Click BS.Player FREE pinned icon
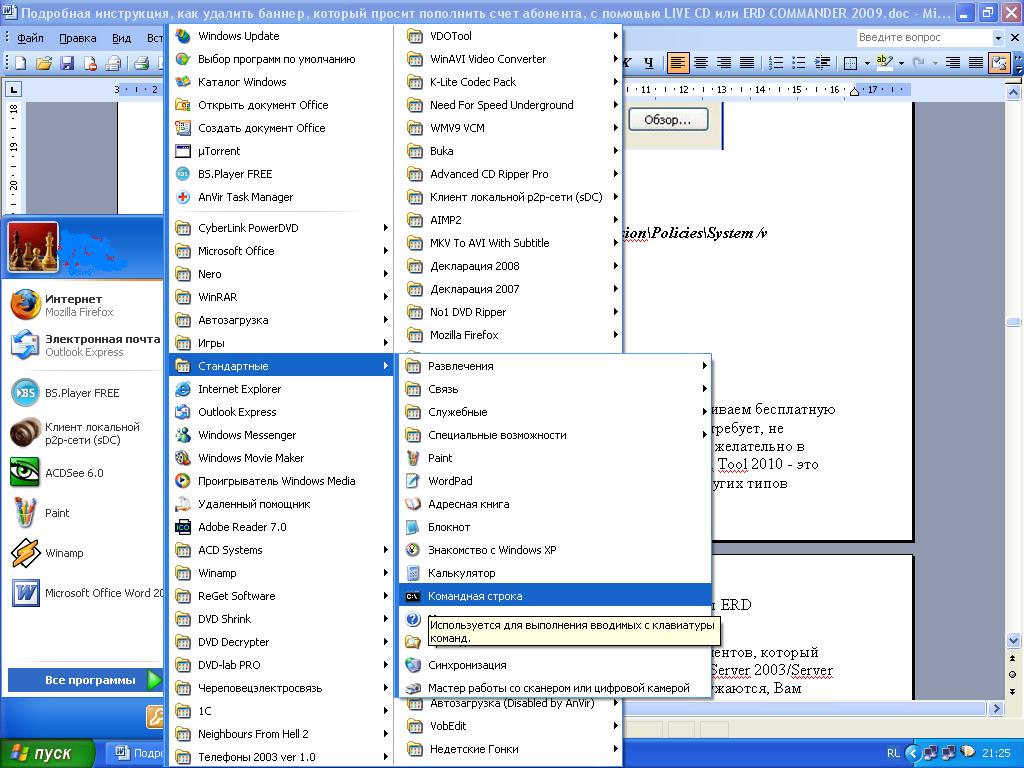 tap(25, 392)
